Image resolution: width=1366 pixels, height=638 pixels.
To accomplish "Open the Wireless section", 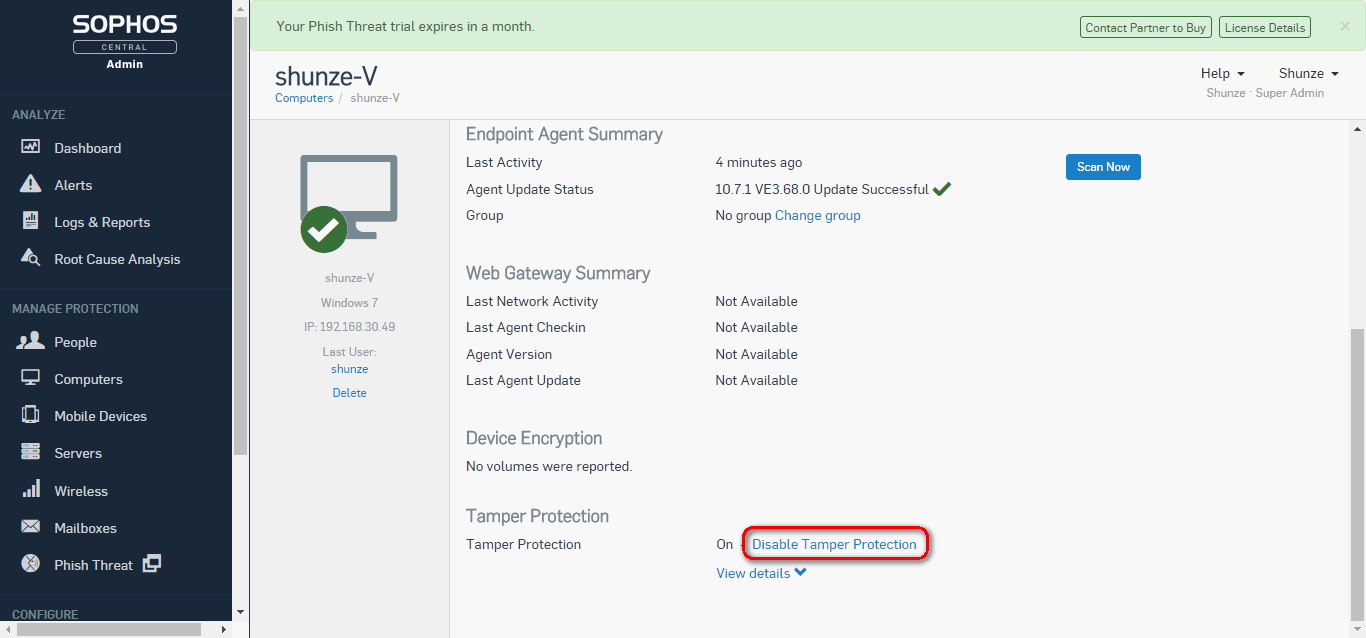I will point(81,491).
